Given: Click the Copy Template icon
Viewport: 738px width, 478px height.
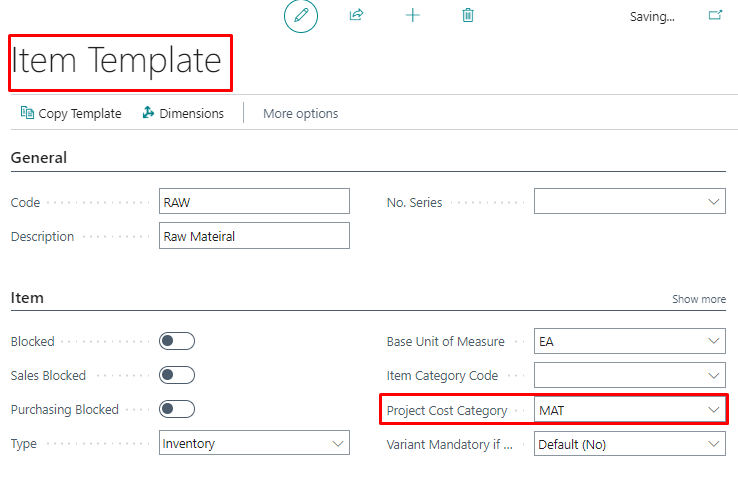Looking at the screenshot, I should click(x=27, y=113).
